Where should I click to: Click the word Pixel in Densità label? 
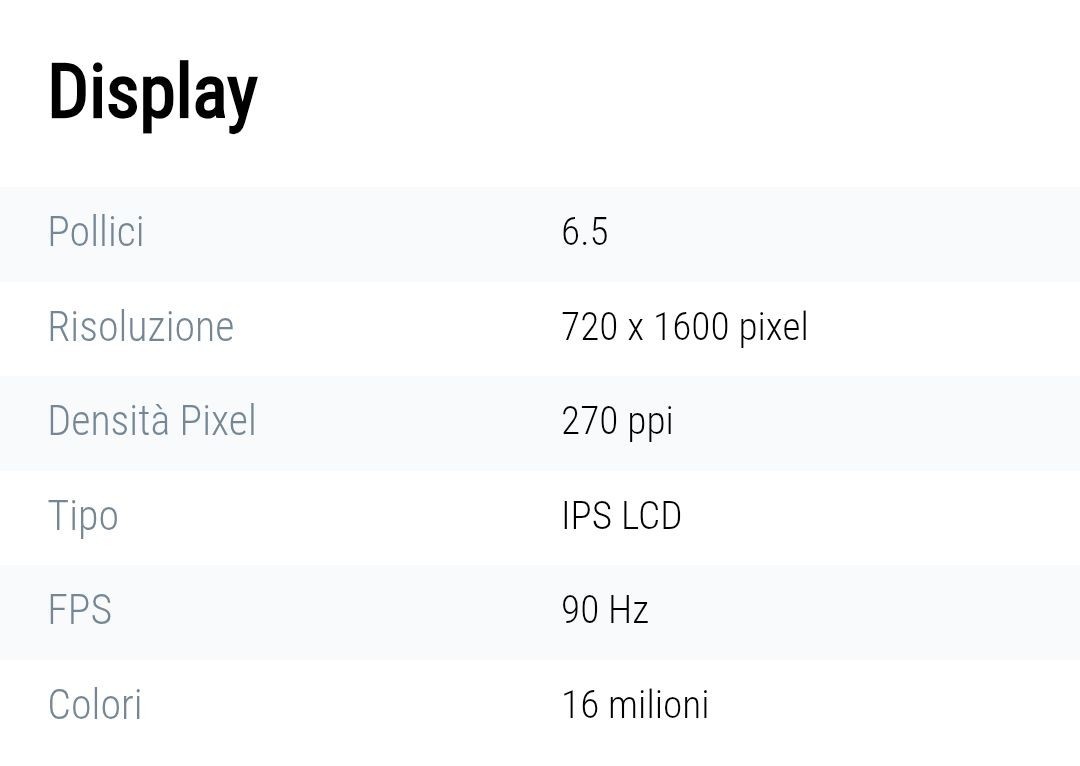[x=218, y=421]
